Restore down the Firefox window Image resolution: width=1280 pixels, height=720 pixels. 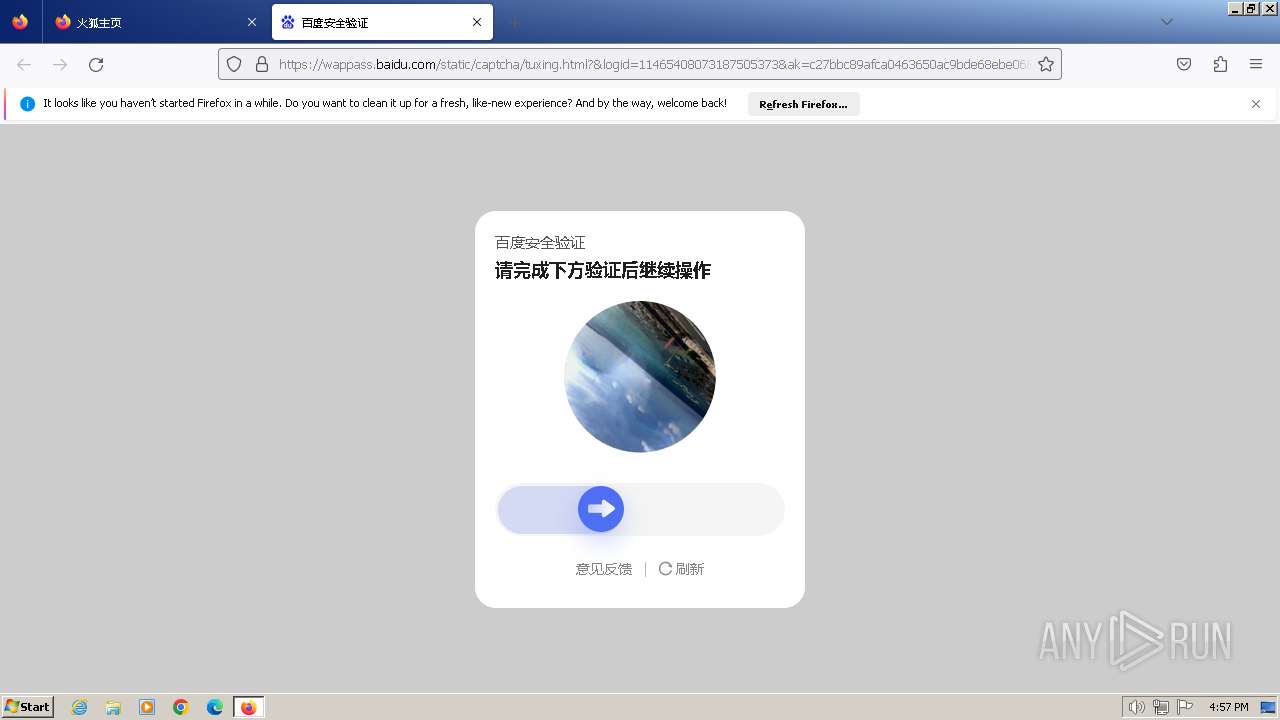click(1251, 8)
